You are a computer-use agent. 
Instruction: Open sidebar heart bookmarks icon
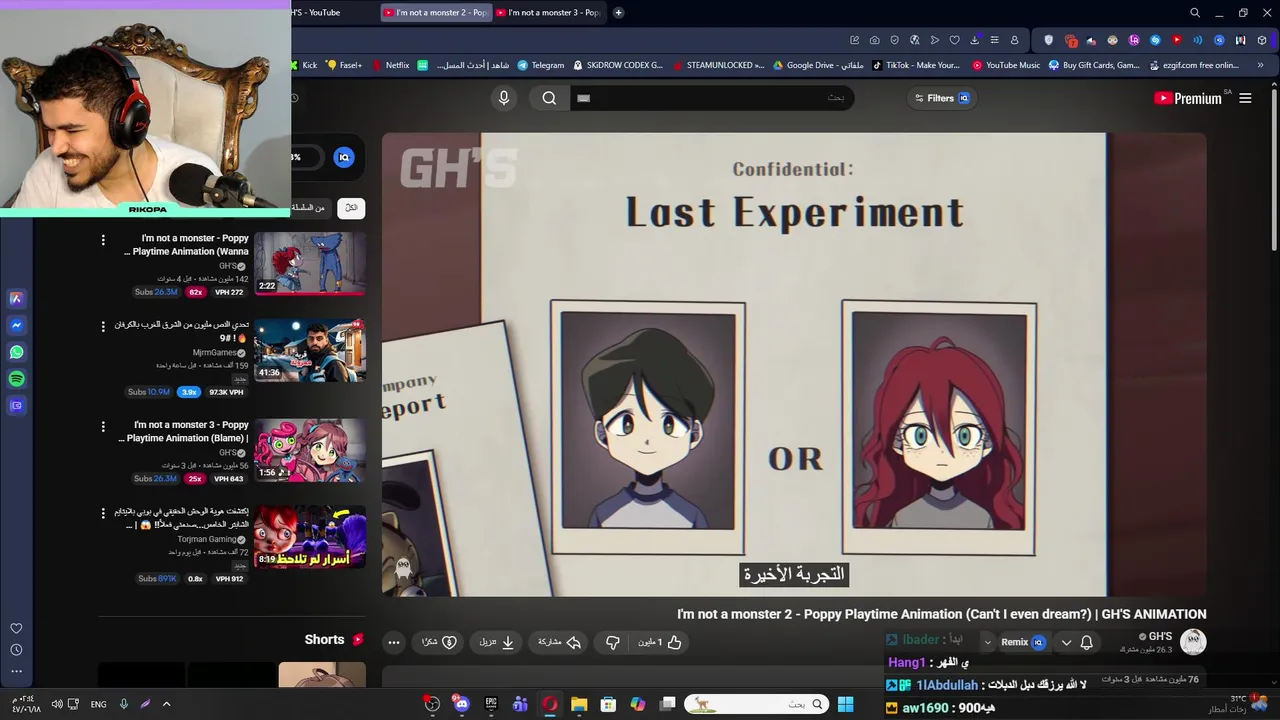coord(16,628)
